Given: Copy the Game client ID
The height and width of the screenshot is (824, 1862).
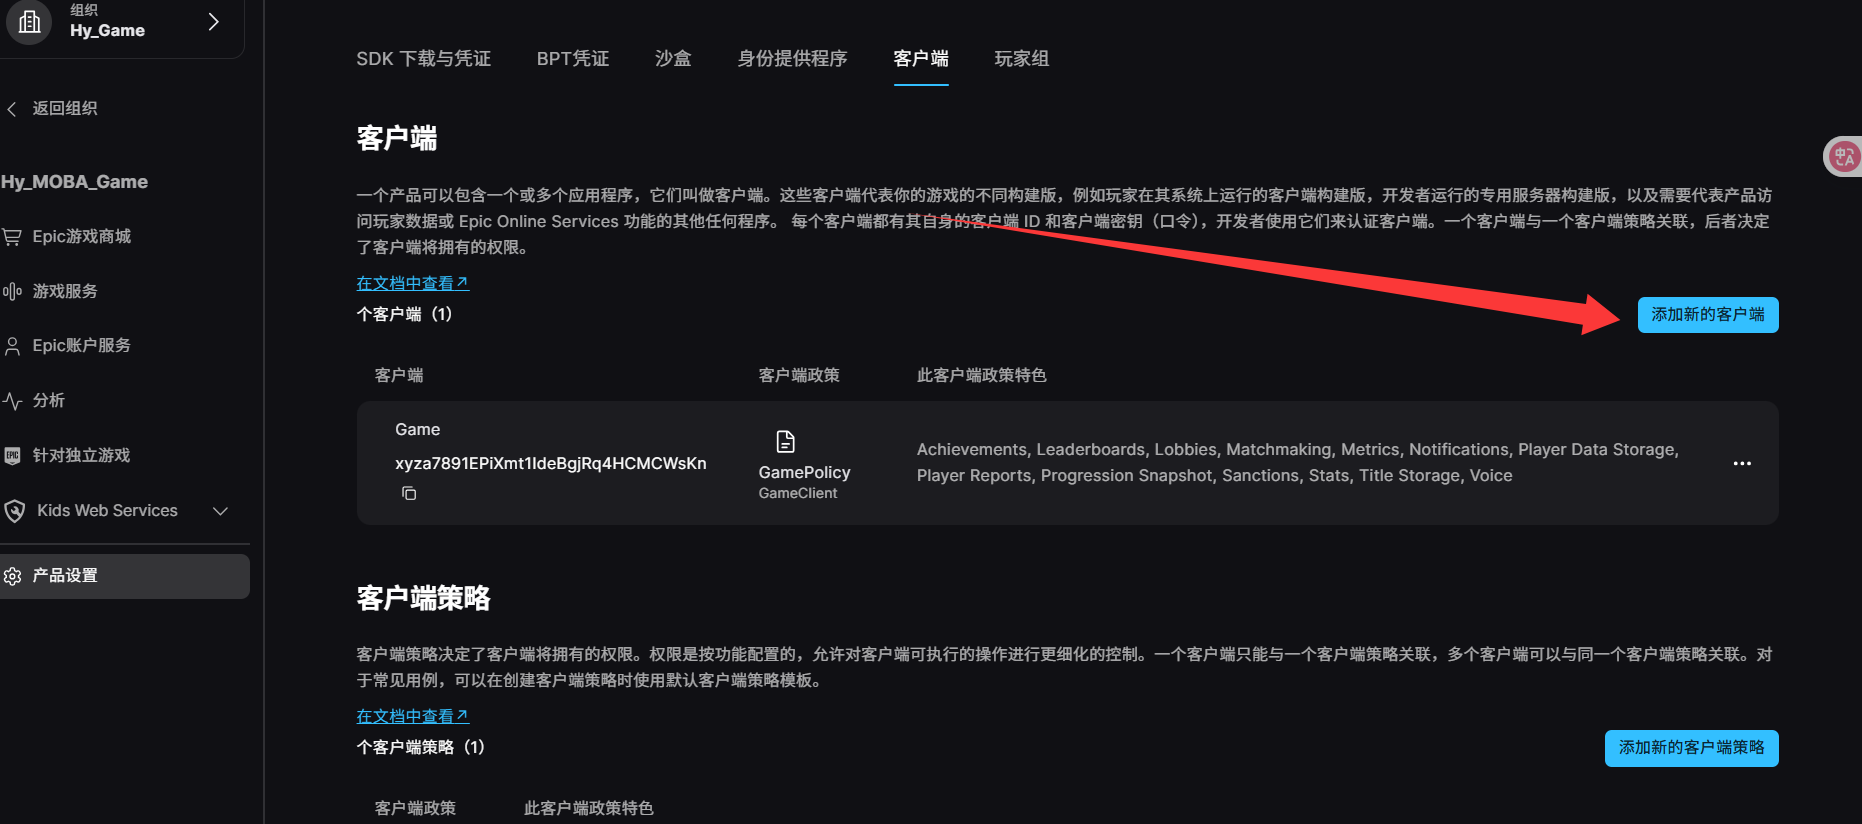Looking at the screenshot, I should point(409,493).
